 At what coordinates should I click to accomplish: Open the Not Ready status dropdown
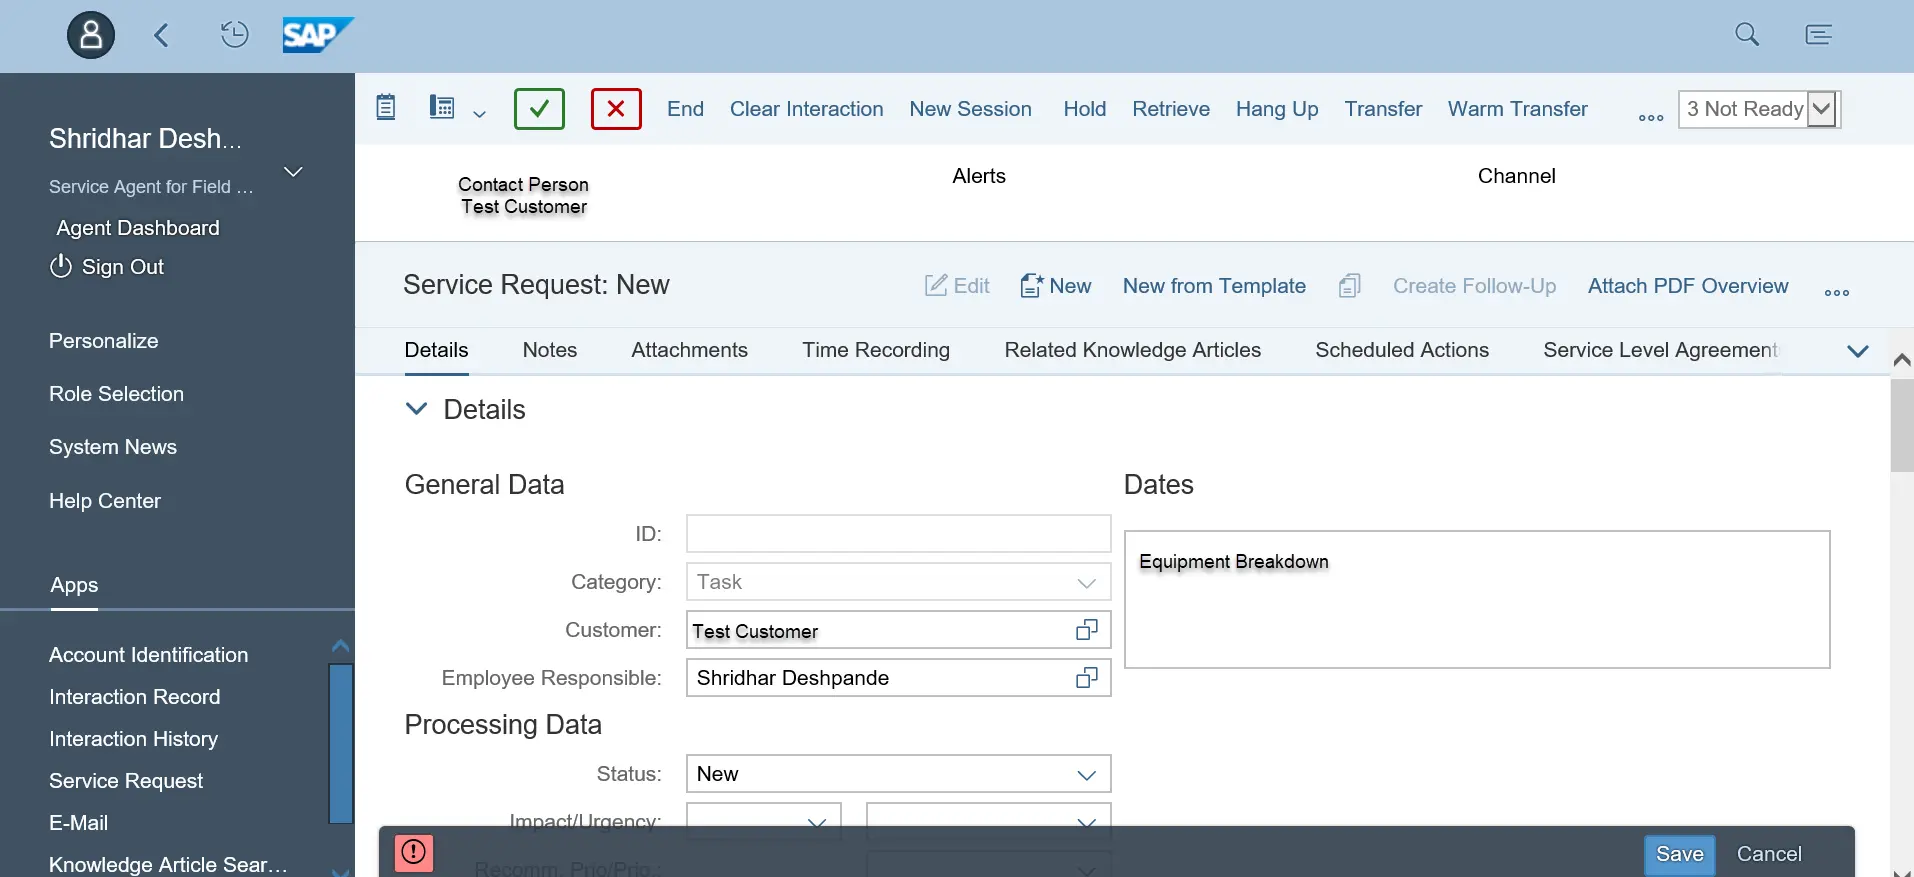click(x=1821, y=109)
